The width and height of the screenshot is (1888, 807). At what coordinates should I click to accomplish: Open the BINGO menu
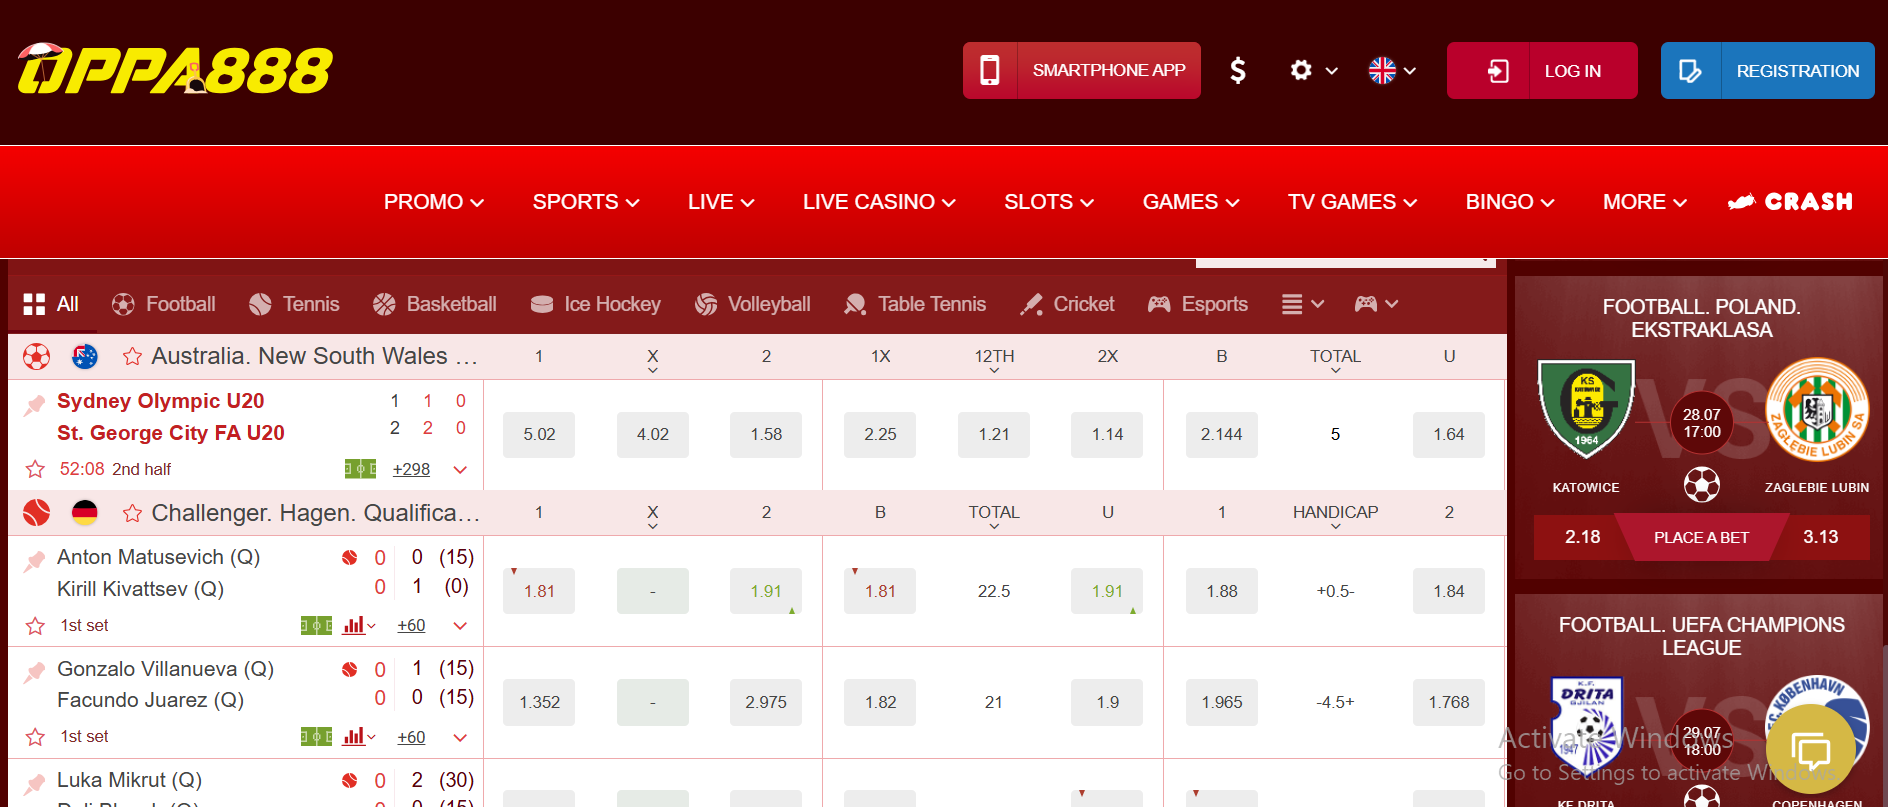(x=1510, y=202)
